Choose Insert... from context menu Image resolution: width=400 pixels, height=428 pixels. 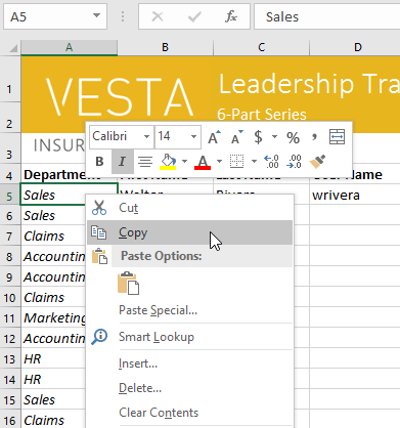190,363
